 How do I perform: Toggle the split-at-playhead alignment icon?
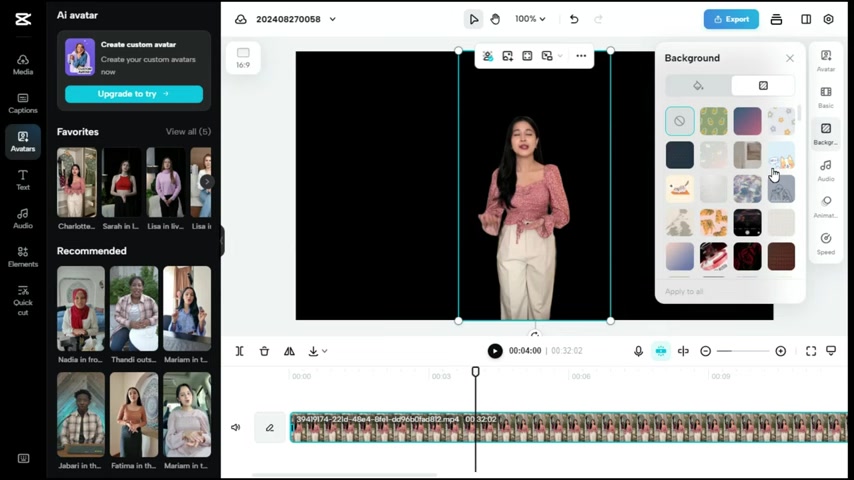[x=683, y=351]
